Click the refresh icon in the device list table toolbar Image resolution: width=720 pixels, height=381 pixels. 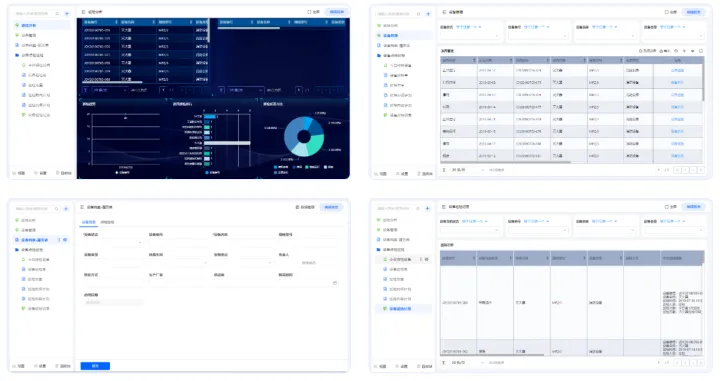676,51
